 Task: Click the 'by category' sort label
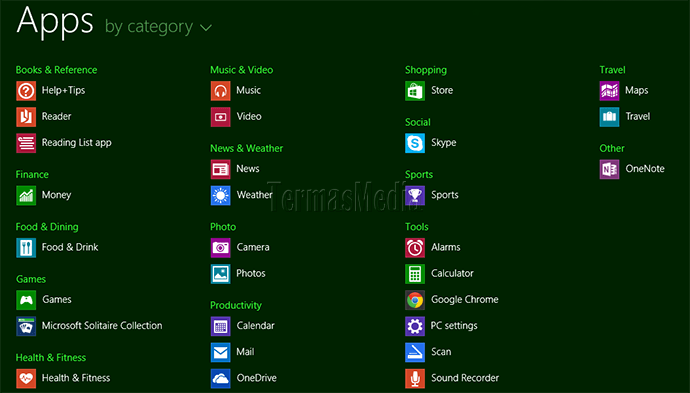tap(149, 27)
